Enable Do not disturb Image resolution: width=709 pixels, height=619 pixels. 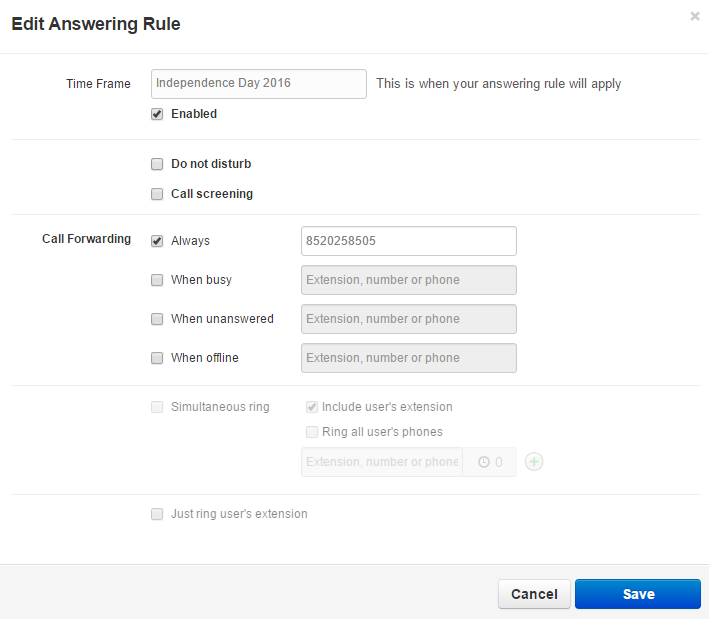pos(157,164)
